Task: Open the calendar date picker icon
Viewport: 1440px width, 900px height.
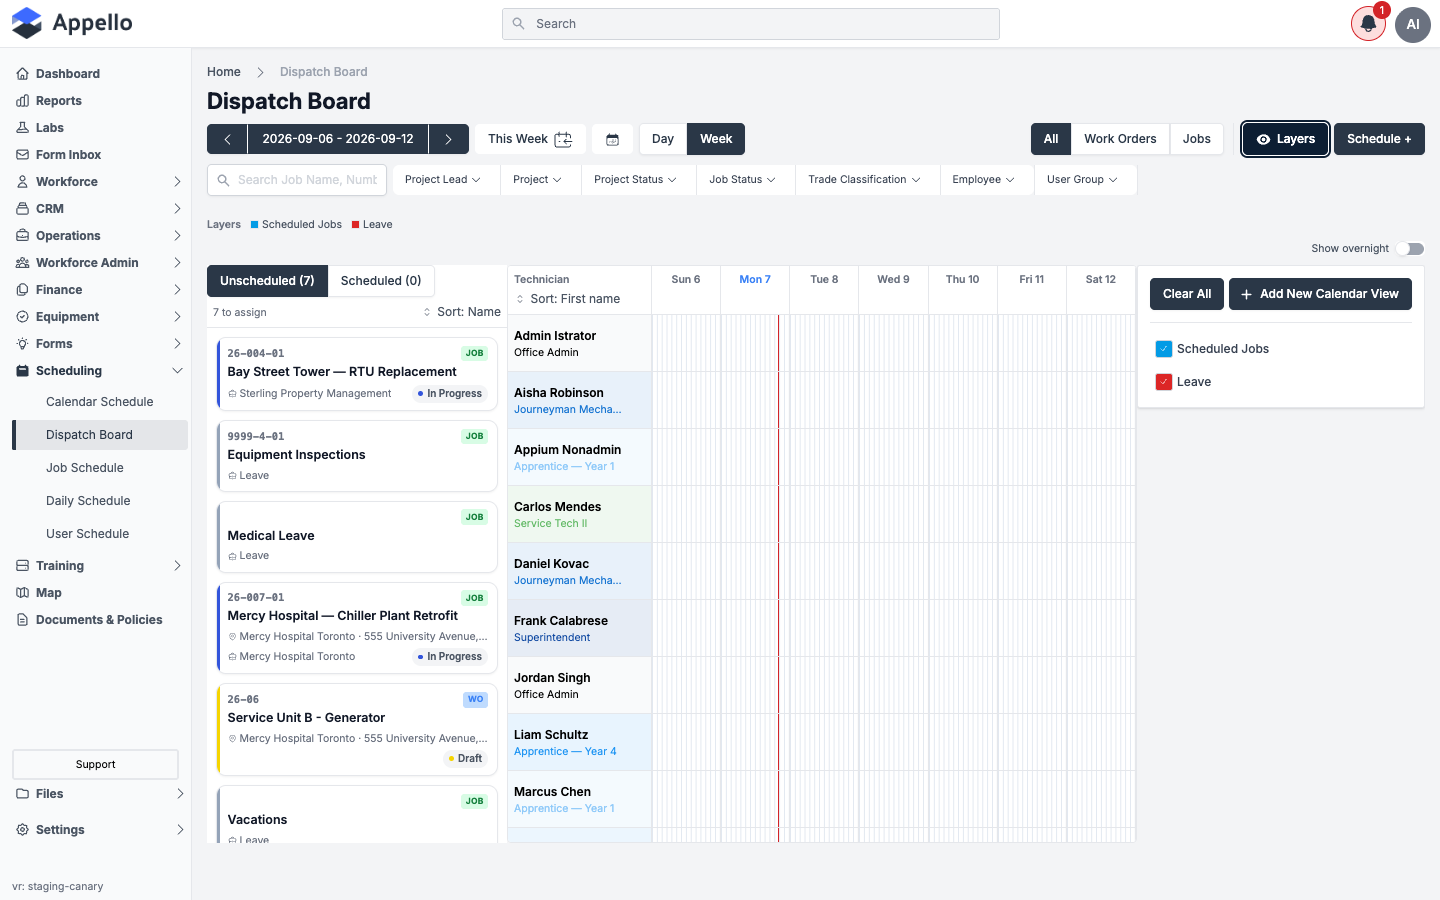Action: pyautogui.click(x=612, y=139)
